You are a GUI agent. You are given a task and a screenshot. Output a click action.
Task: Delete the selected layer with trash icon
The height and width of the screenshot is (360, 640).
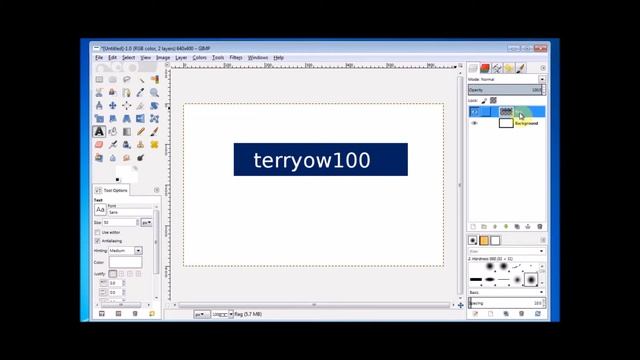[x=540, y=227]
